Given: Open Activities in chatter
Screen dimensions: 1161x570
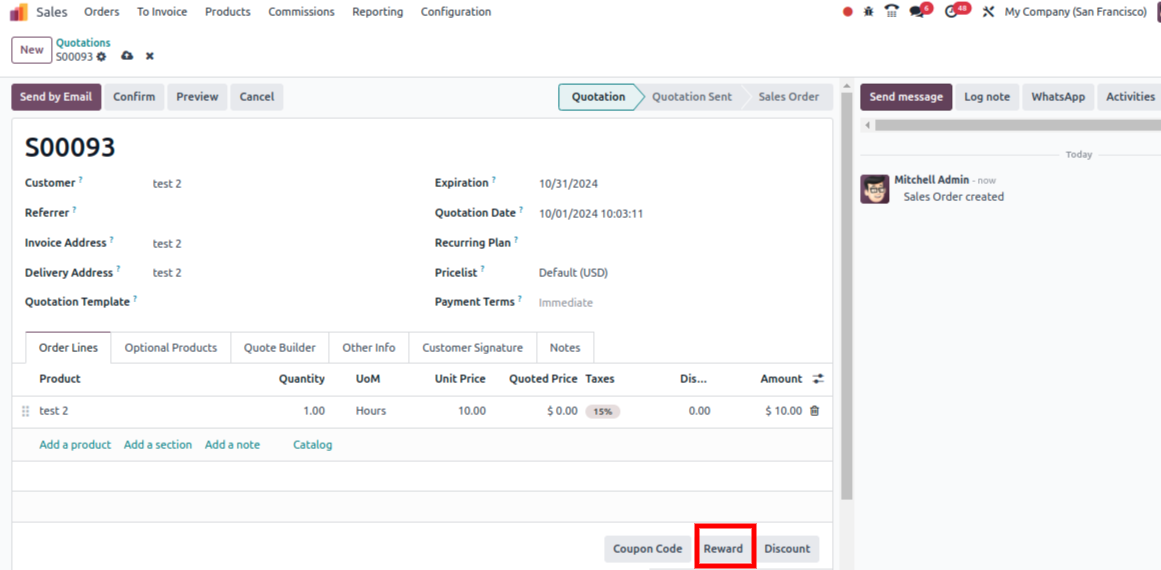Looking at the screenshot, I should pos(1131,97).
